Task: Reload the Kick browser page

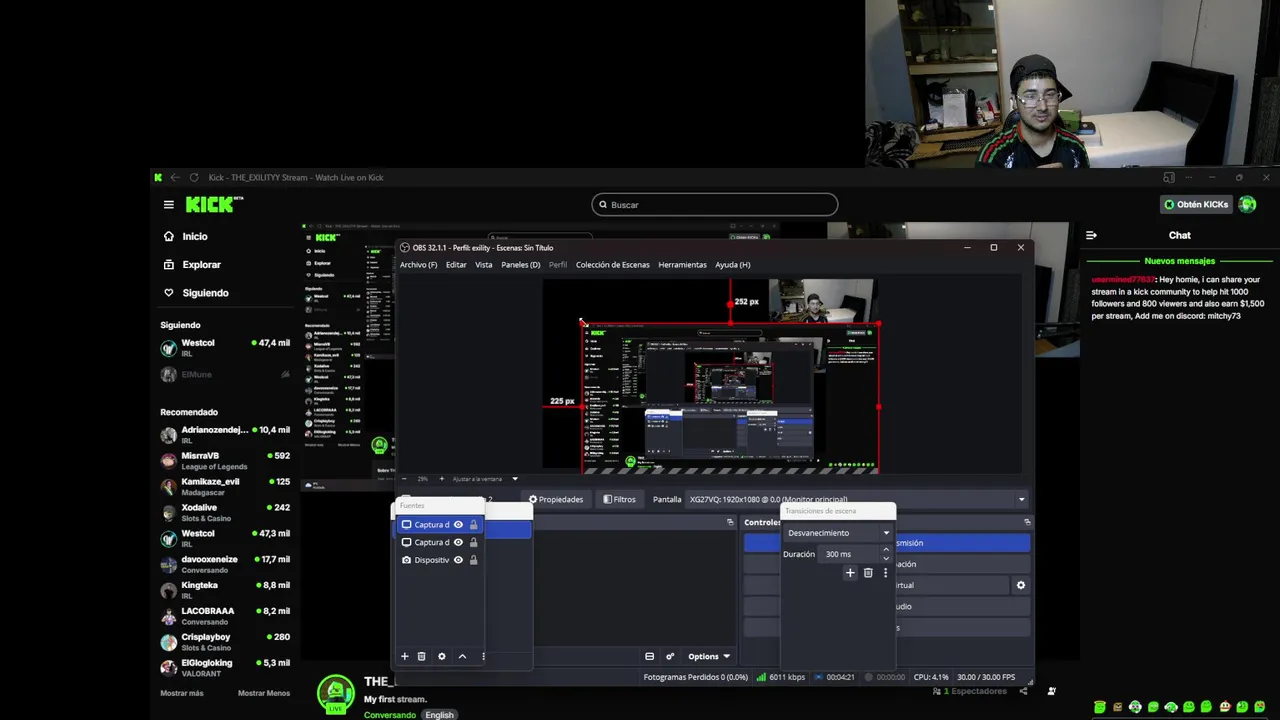Action: (194, 177)
